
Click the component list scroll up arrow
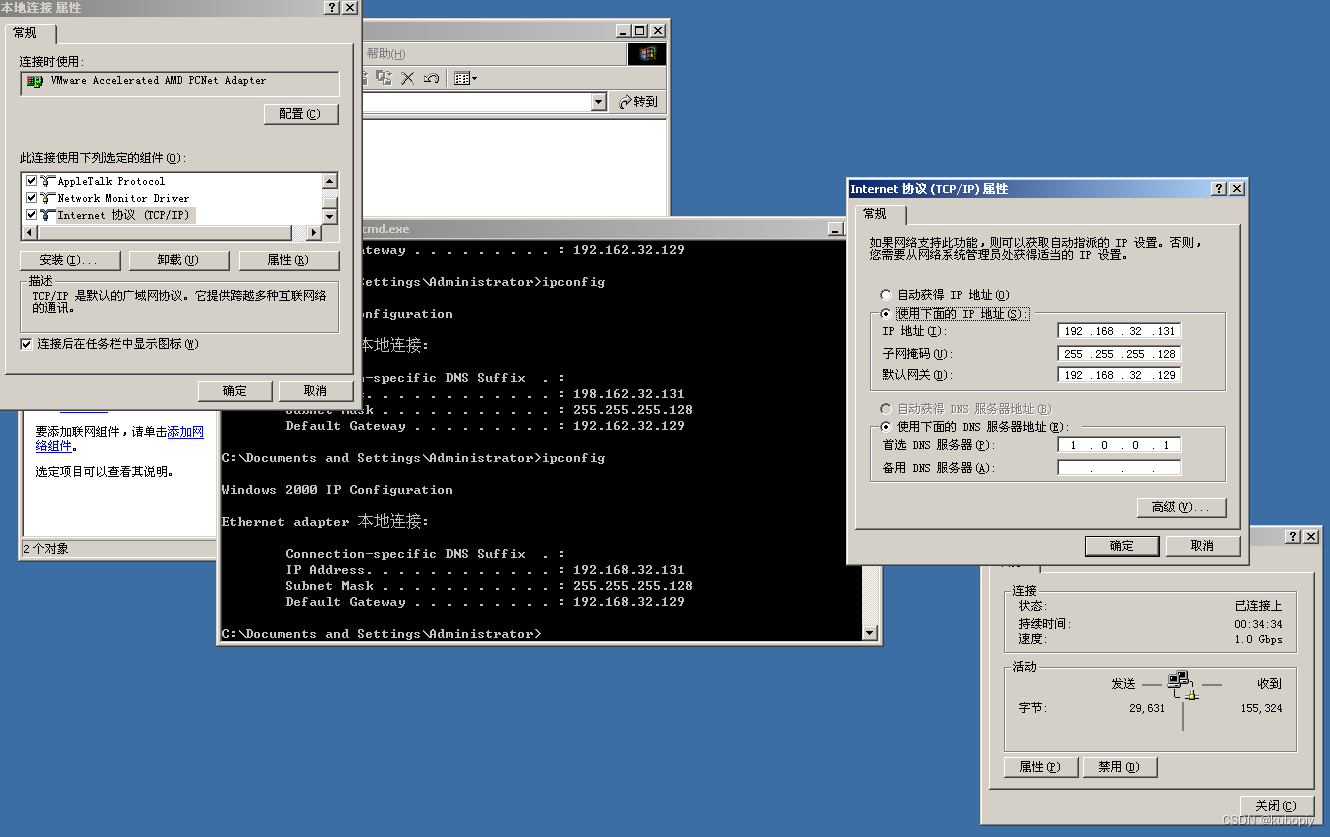click(x=329, y=181)
